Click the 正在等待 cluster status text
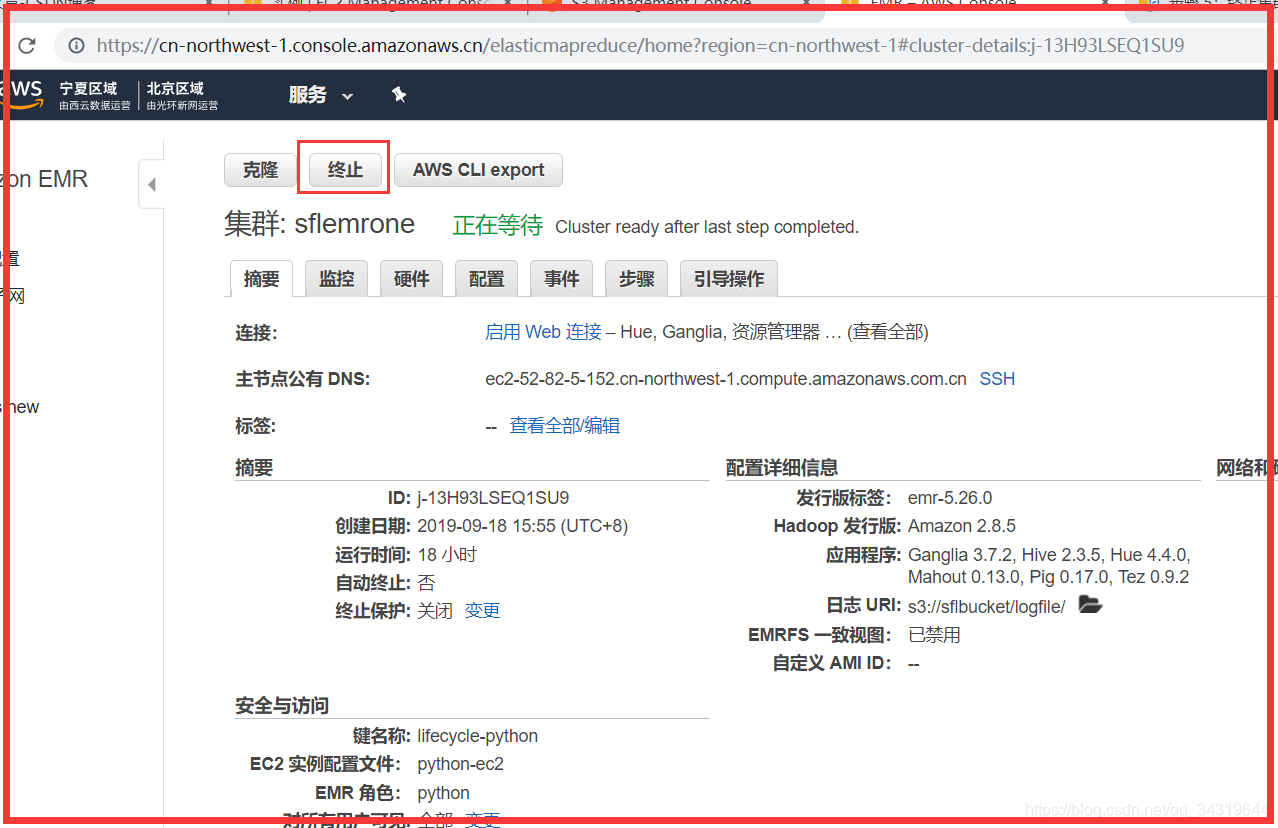The height and width of the screenshot is (828, 1278). pos(497,226)
